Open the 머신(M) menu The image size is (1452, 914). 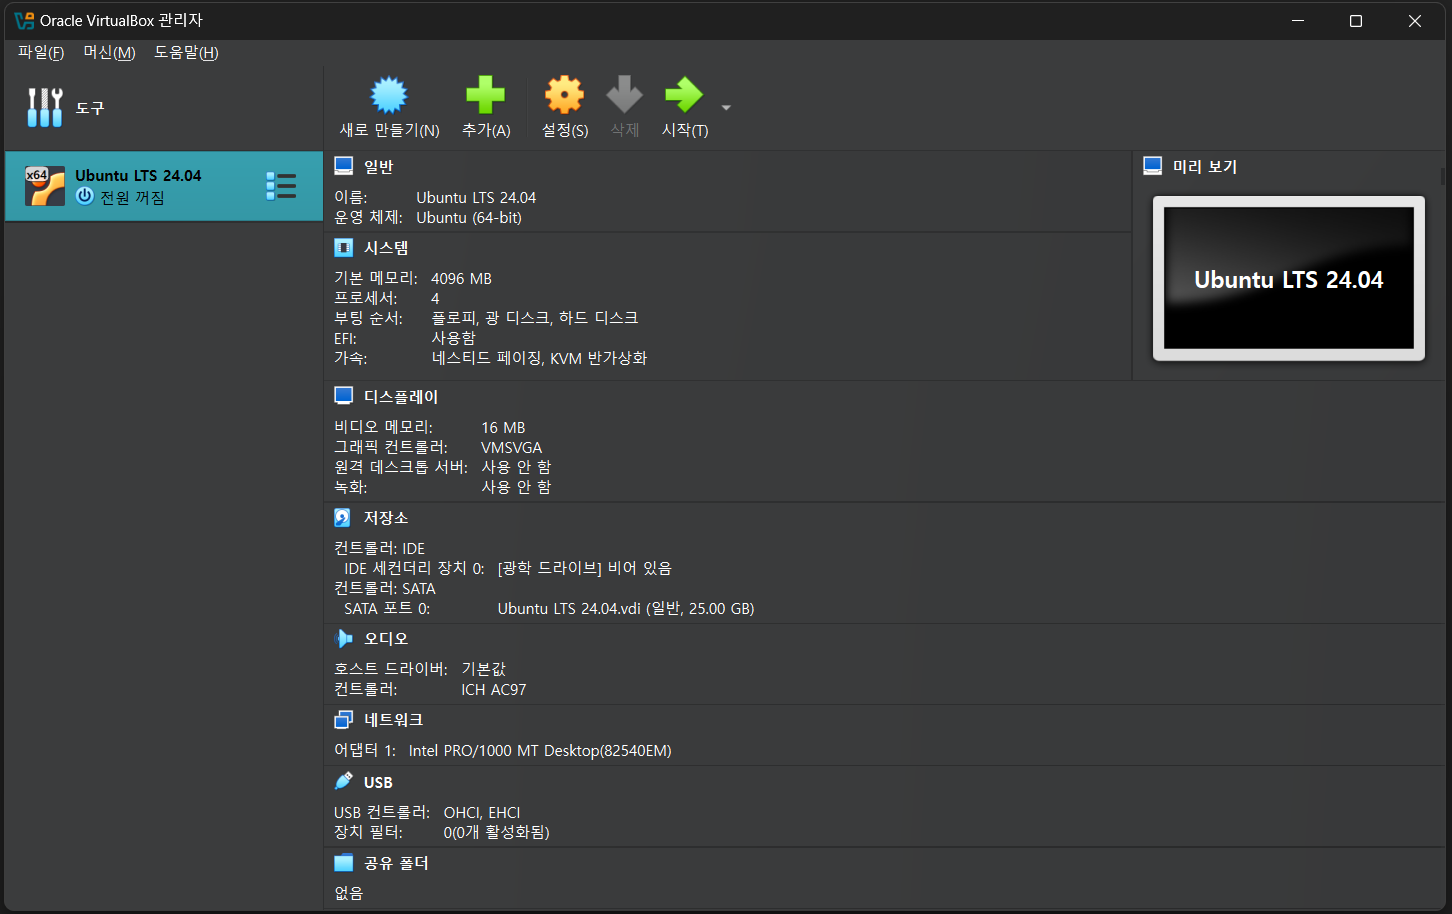pyautogui.click(x=109, y=52)
